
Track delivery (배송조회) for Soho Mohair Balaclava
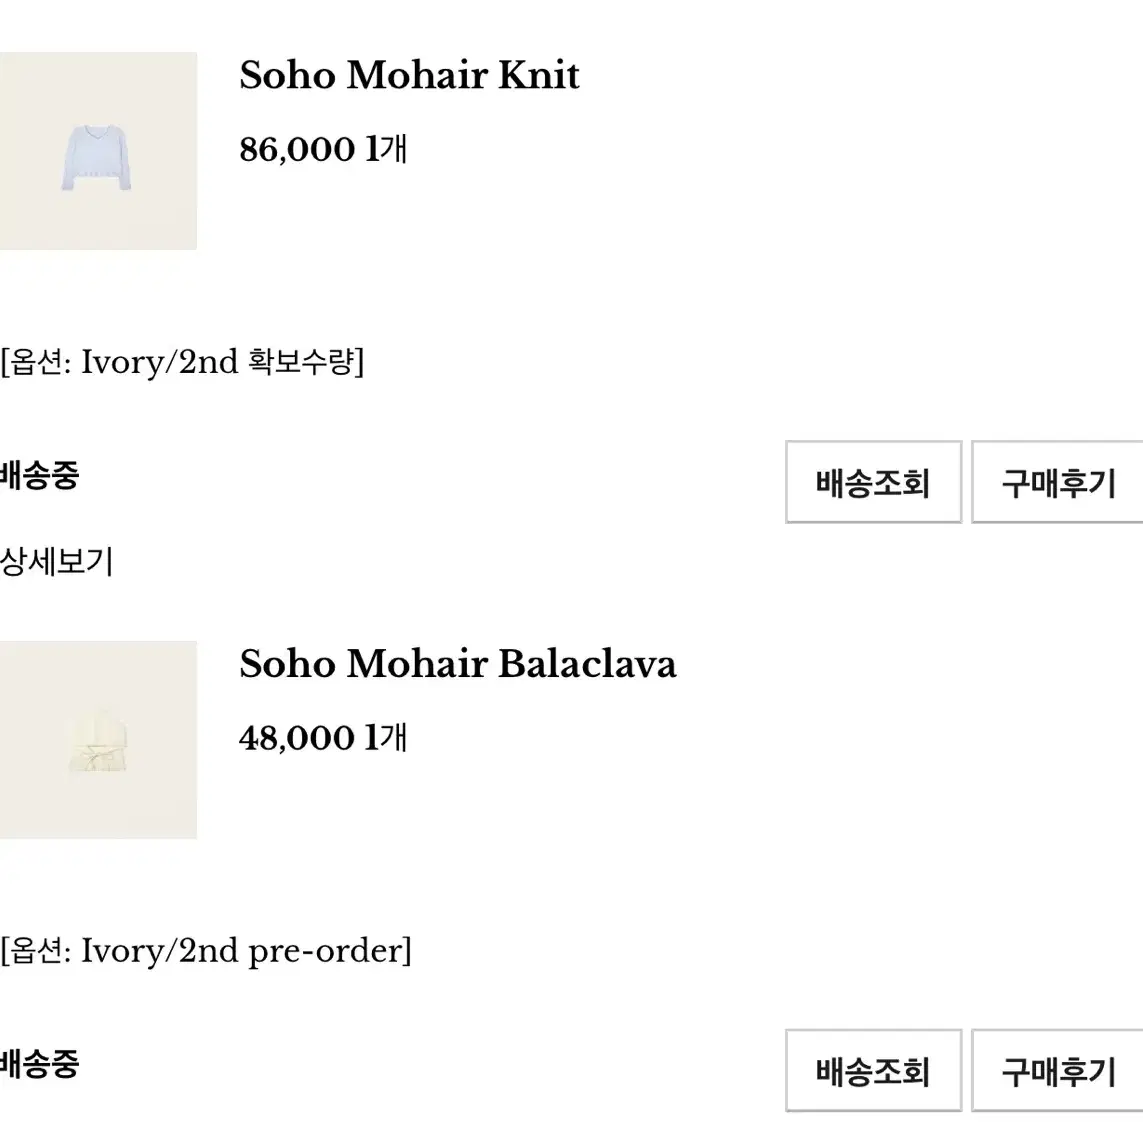(873, 1071)
